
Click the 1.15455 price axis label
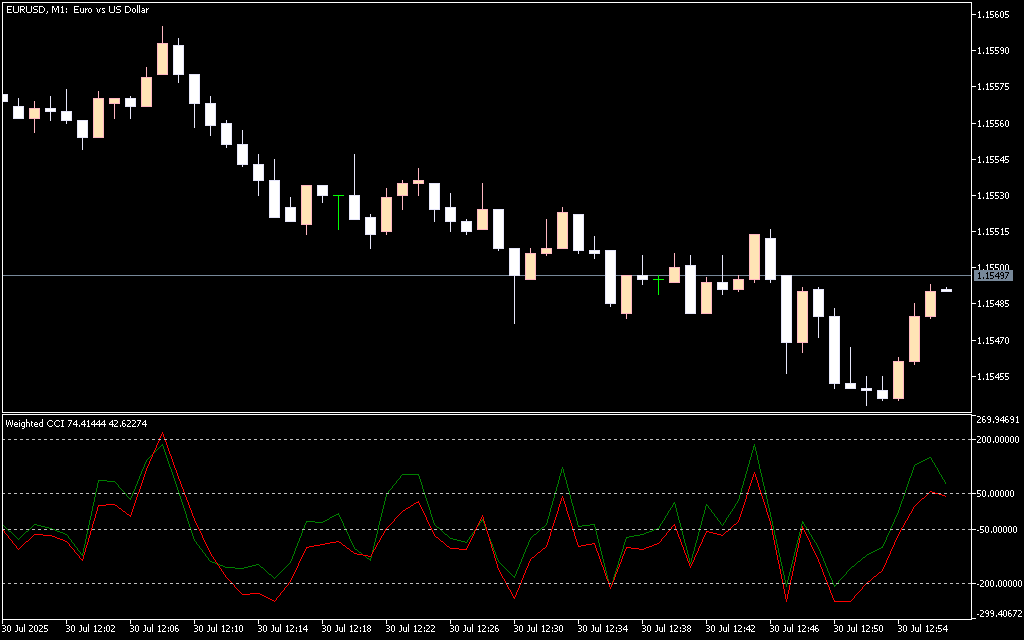pos(996,377)
